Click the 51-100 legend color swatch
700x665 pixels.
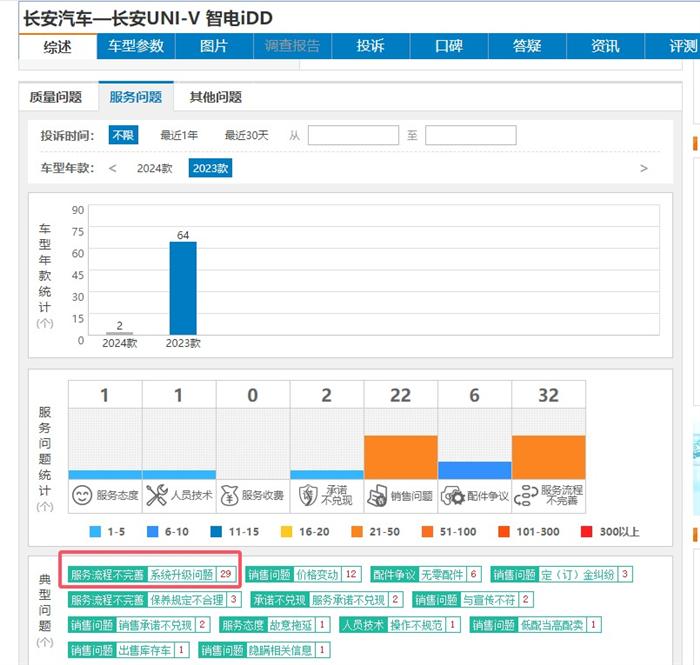point(427,532)
